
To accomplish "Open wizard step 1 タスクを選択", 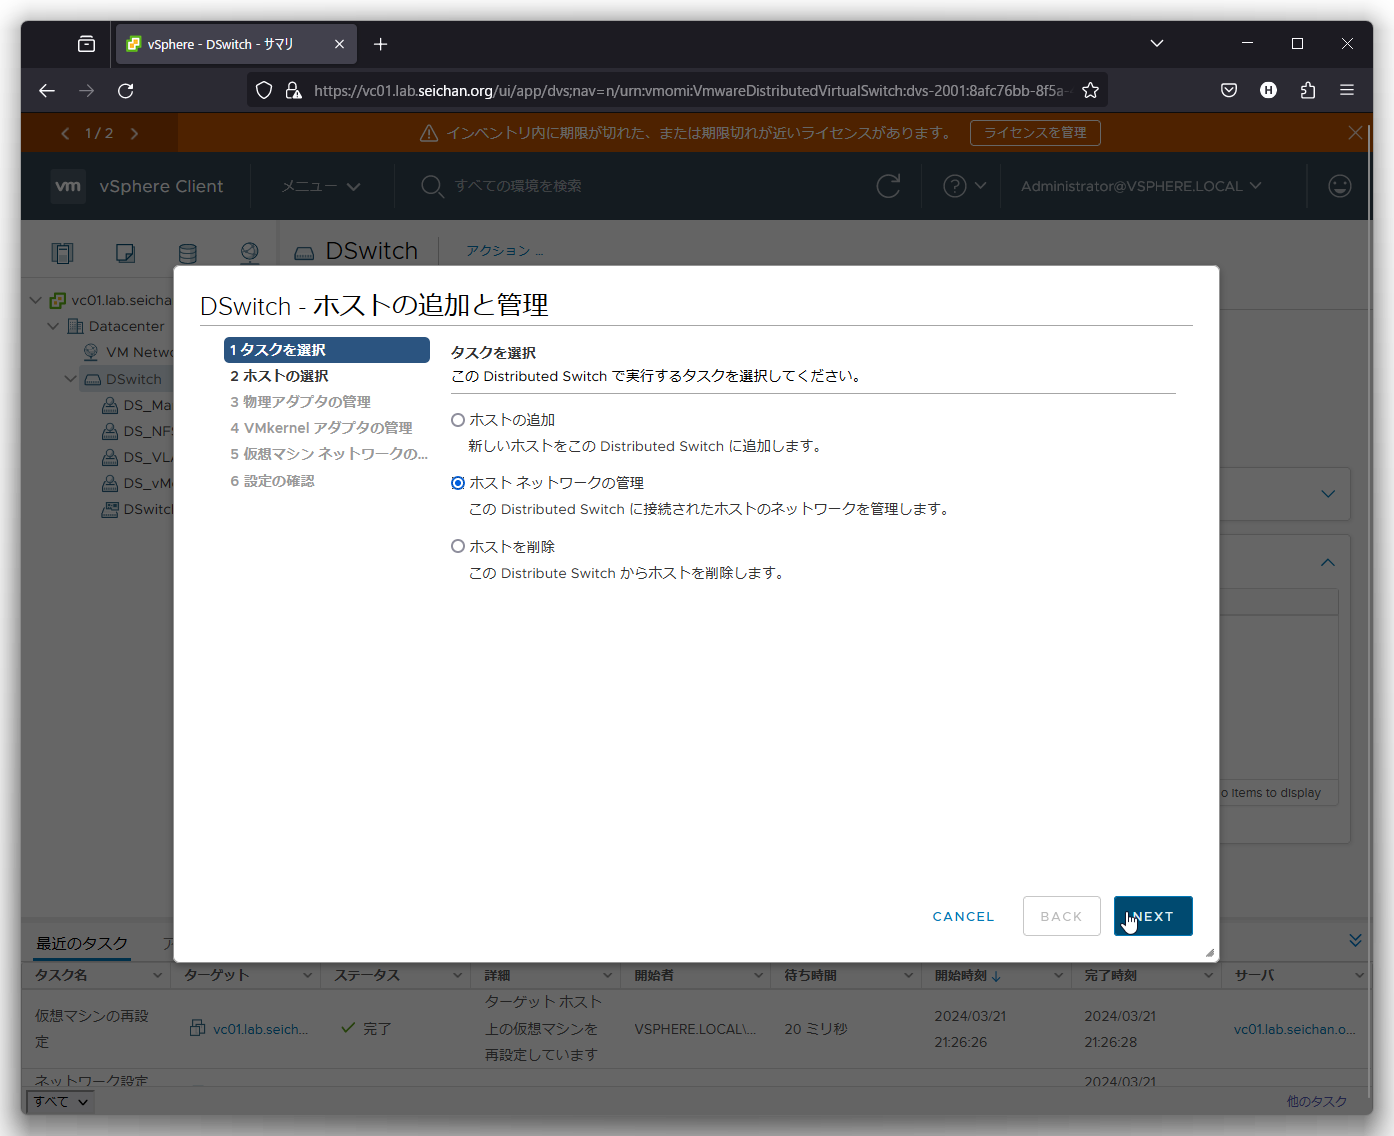I will (327, 350).
